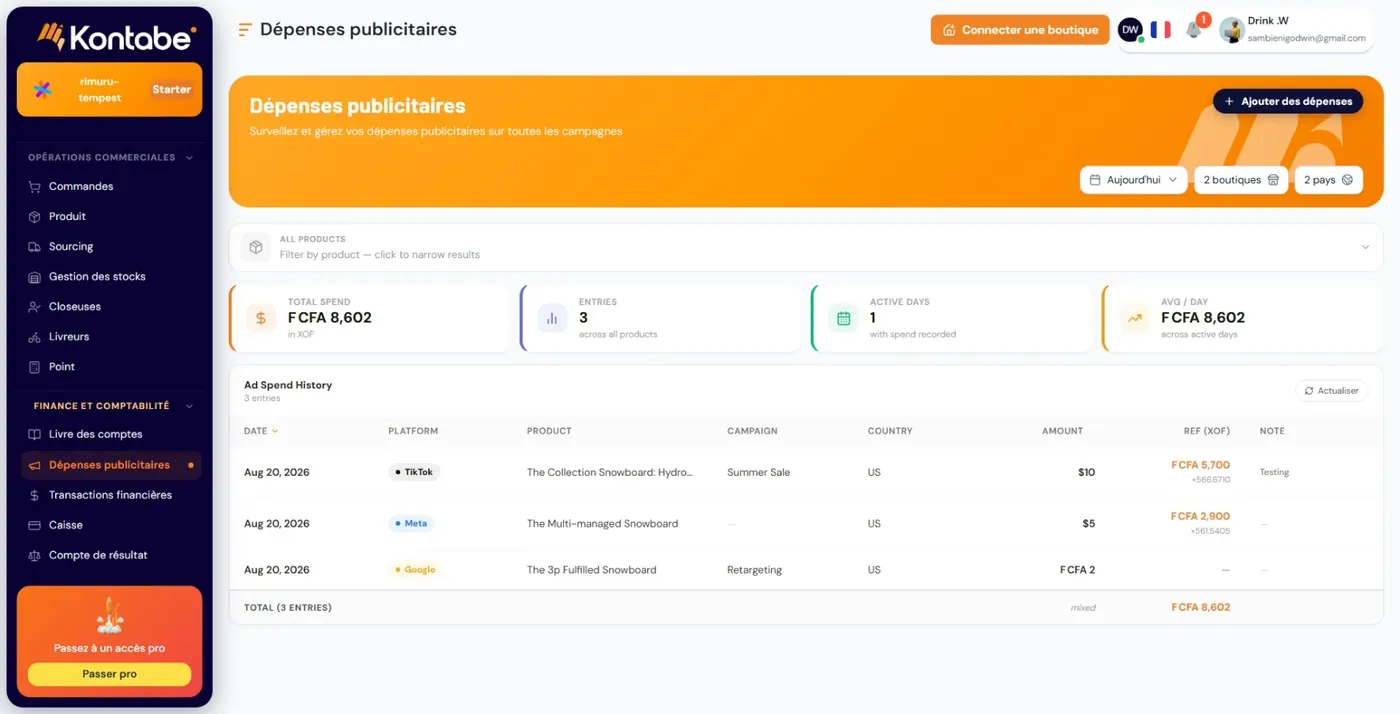Click The 3p Fulfilled Snowboard product cell
The width and height of the screenshot is (1400, 714).
[592, 570]
